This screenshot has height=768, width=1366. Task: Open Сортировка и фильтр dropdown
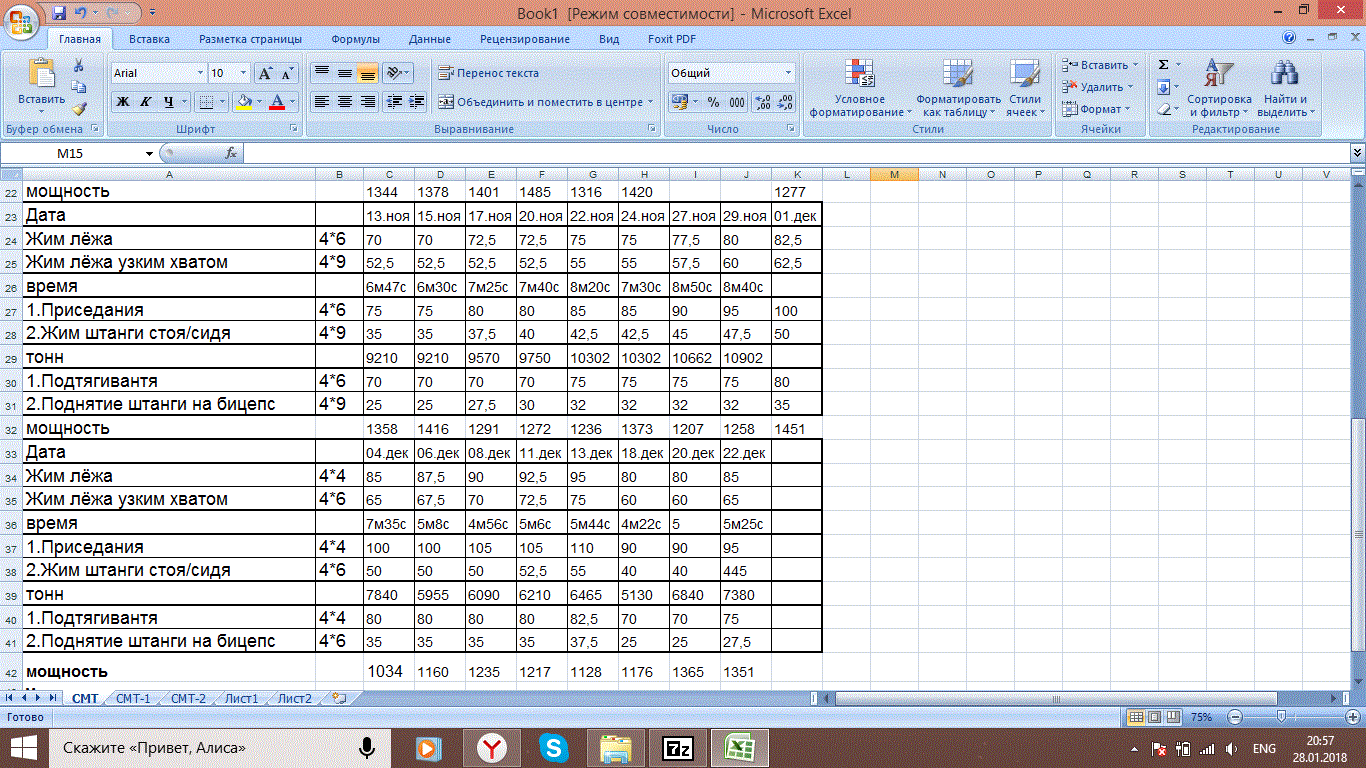1219,88
